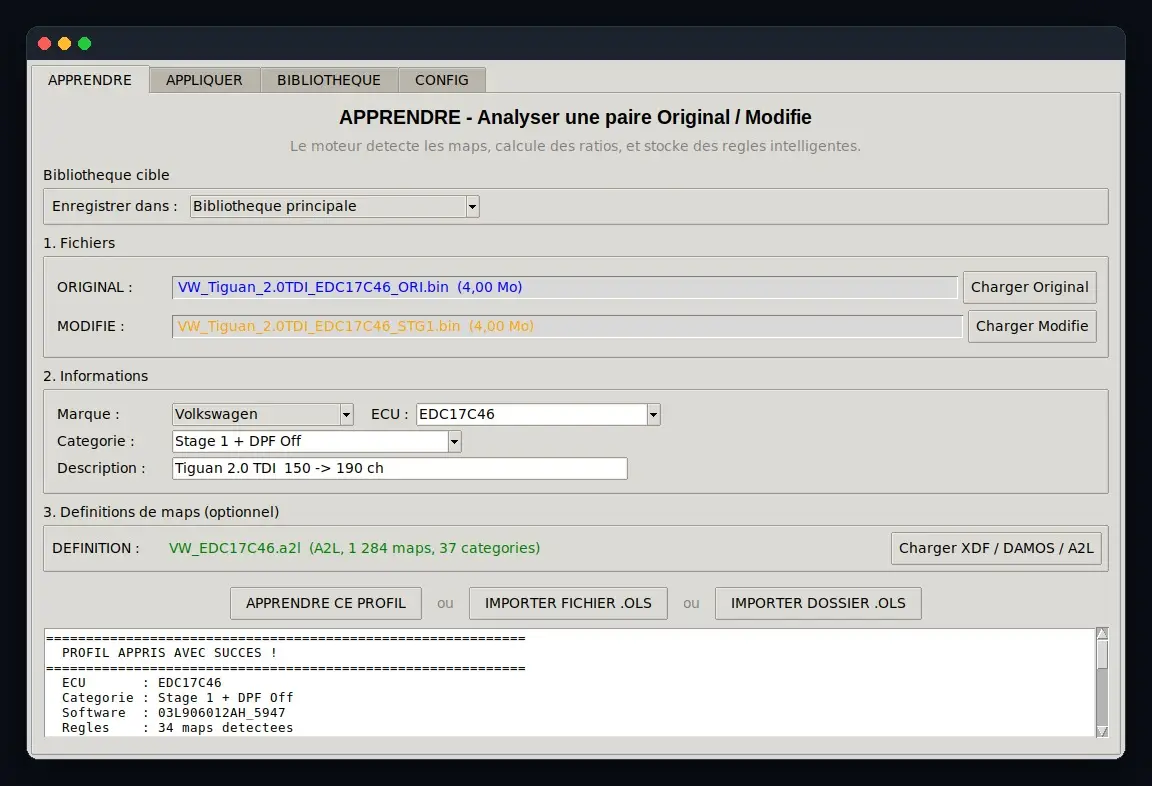This screenshot has width=1152, height=786.
Task: Click Charger XDF / DAMOS / A2L button
Action: pyautogui.click(x=996, y=548)
